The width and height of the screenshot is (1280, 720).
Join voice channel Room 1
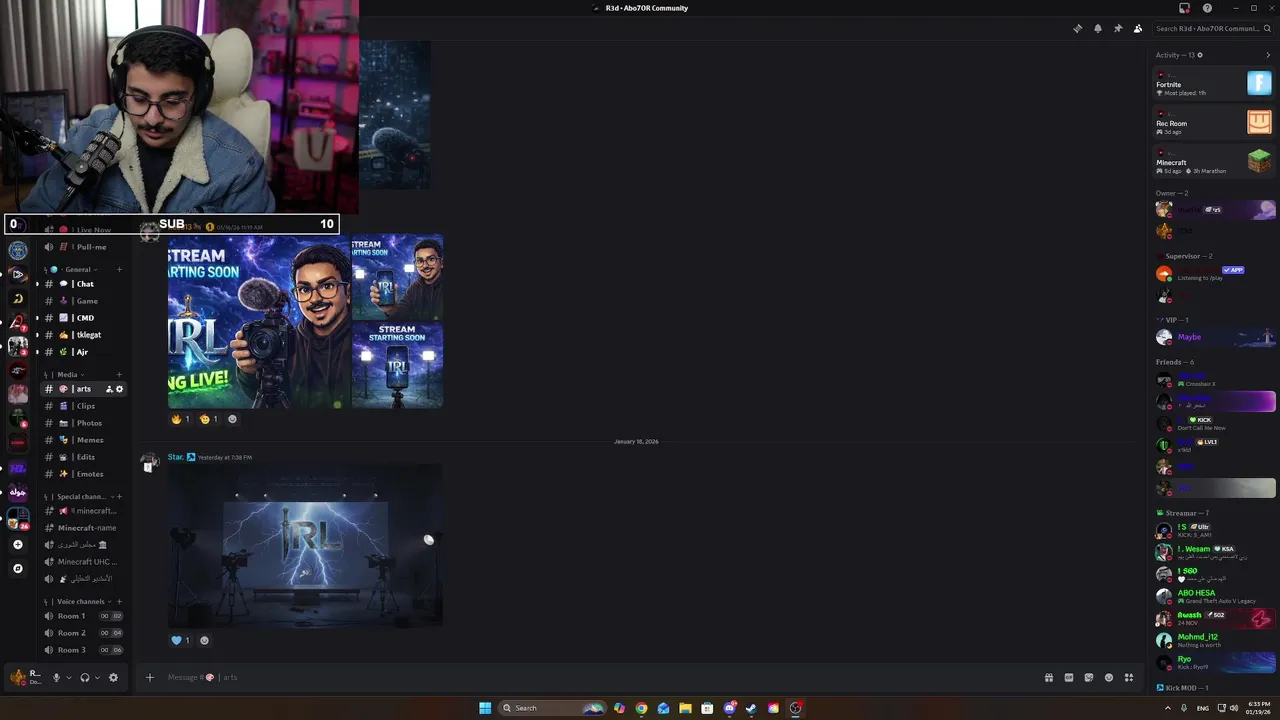pos(84,616)
